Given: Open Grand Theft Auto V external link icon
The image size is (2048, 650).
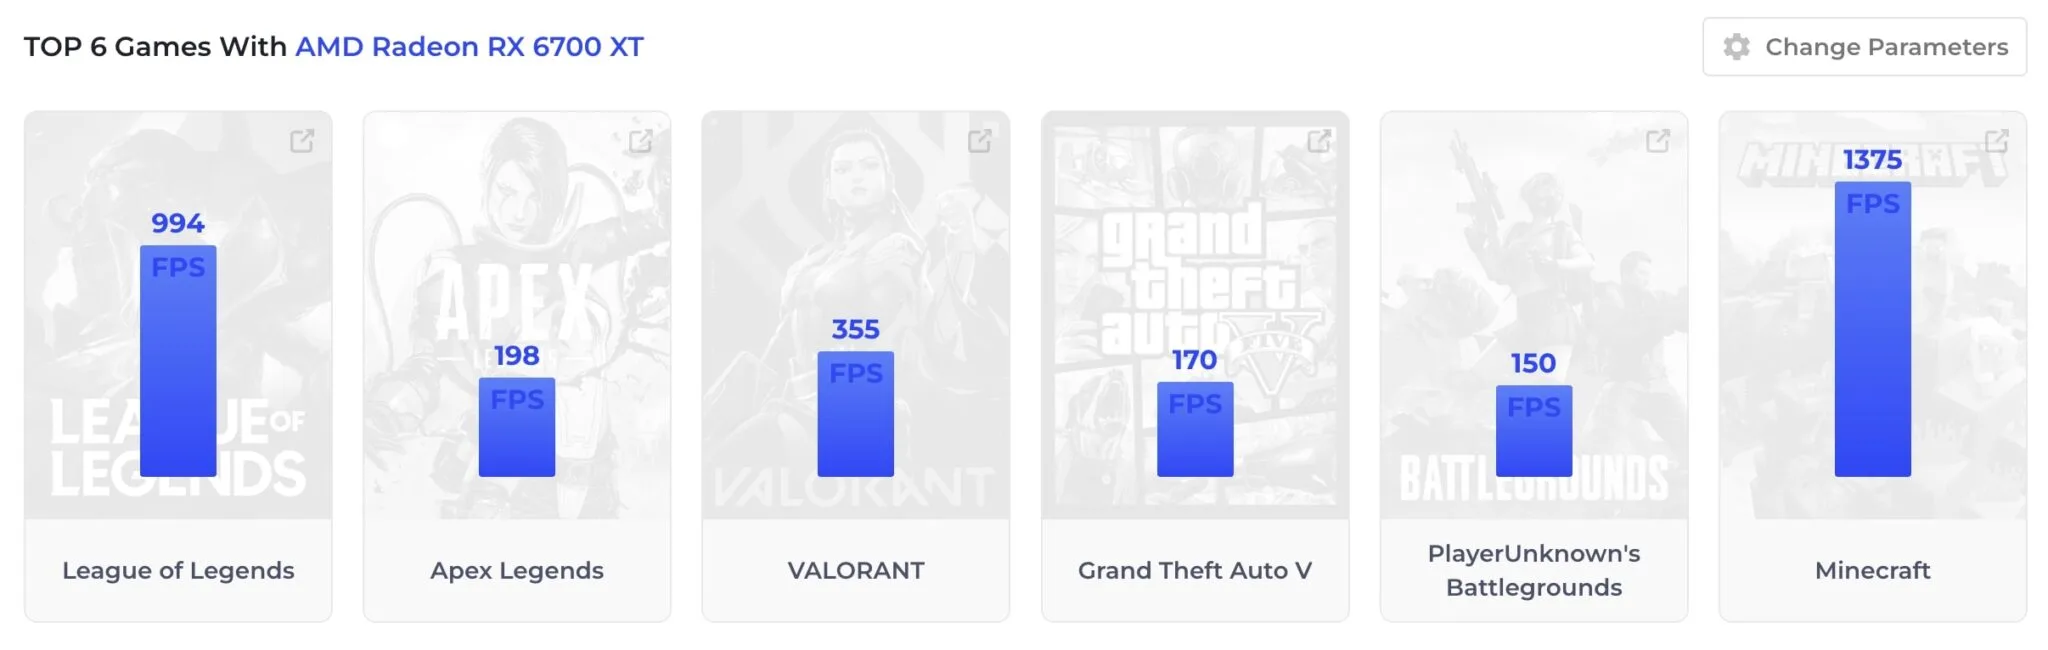Looking at the screenshot, I should (x=1319, y=141).
